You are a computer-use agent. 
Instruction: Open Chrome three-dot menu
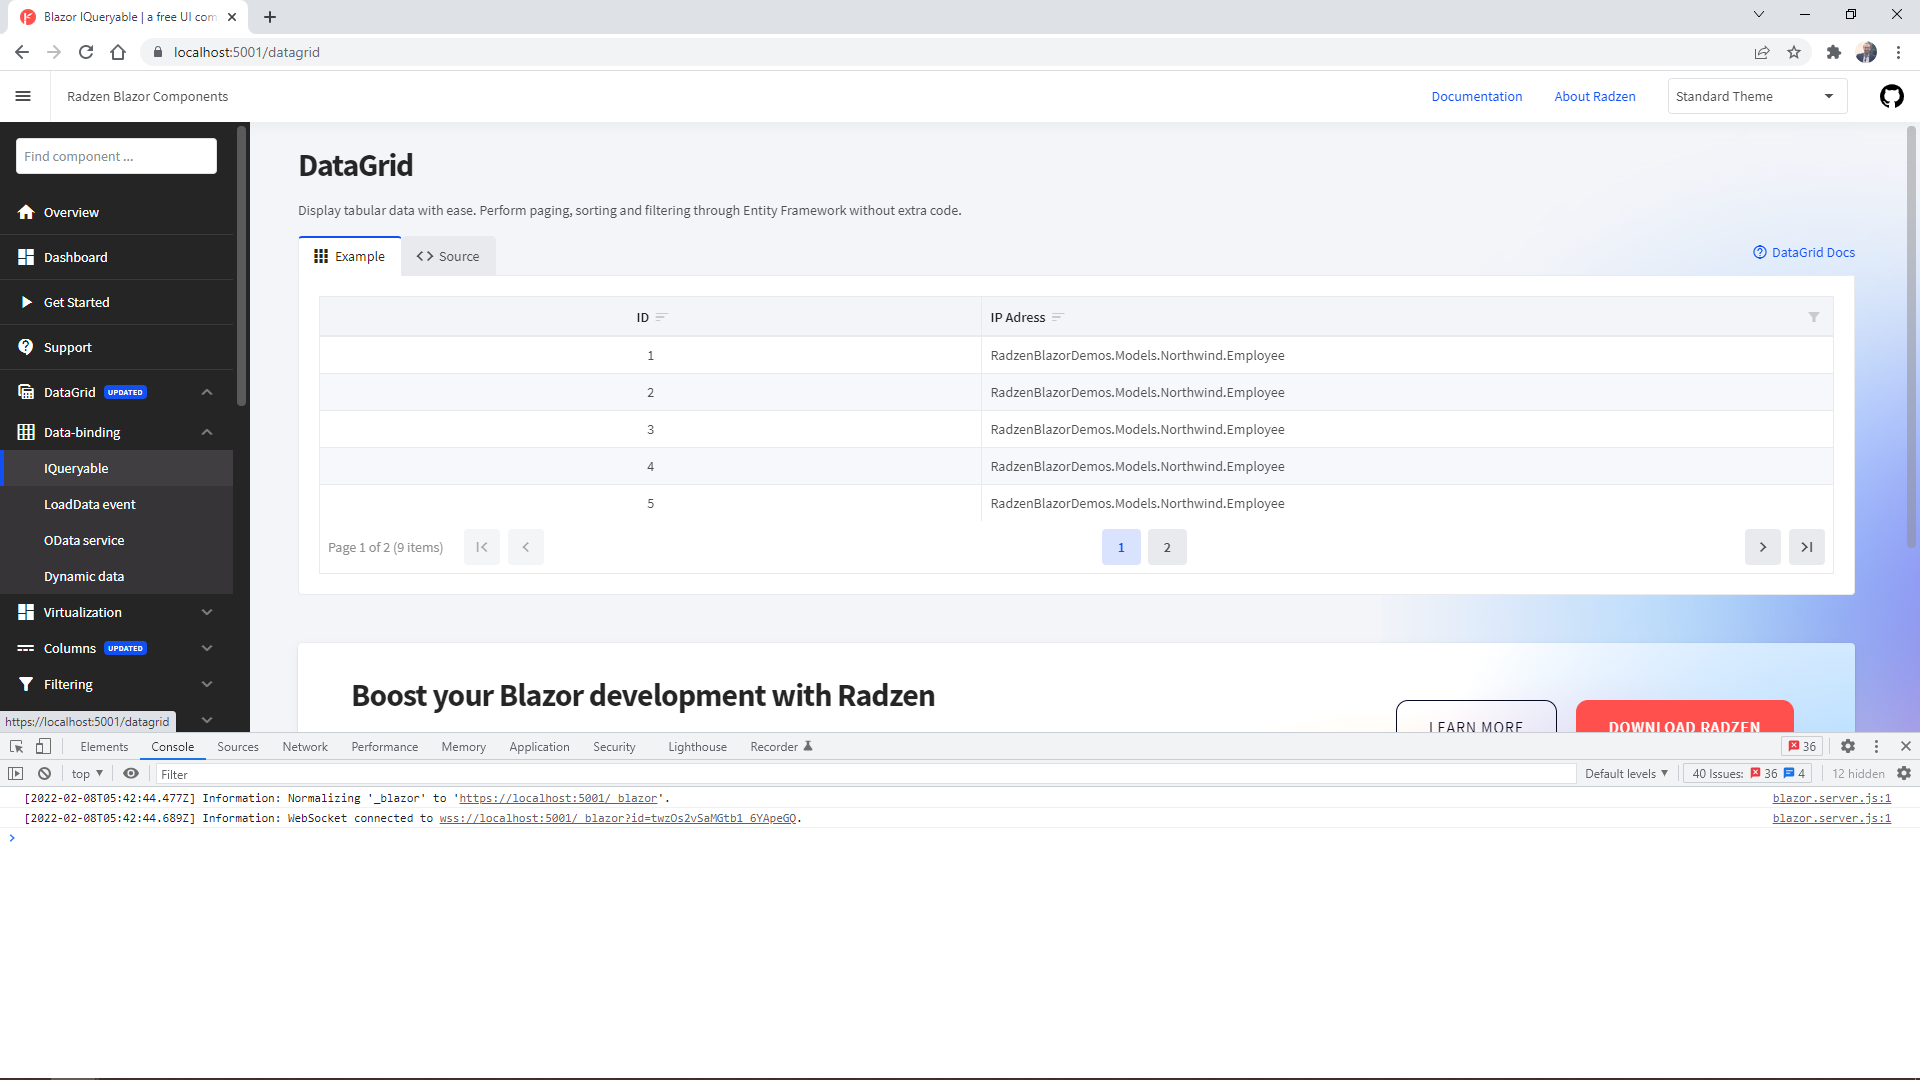point(1898,52)
